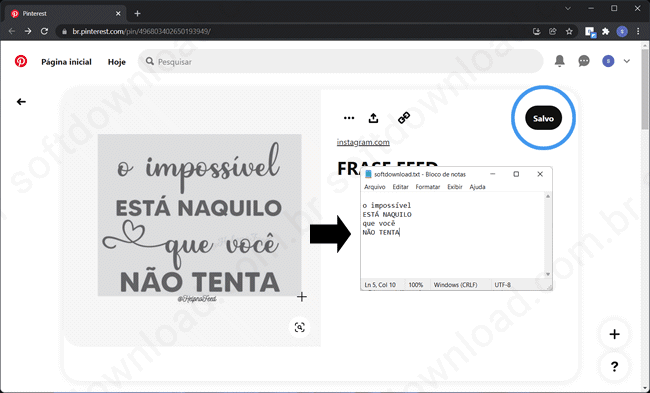Image resolution: width=650 pixels, height=393 pixels.
Task: Click Notepad scrollbar down arrow
Action: pyautogui.click(x=548, y=274)
